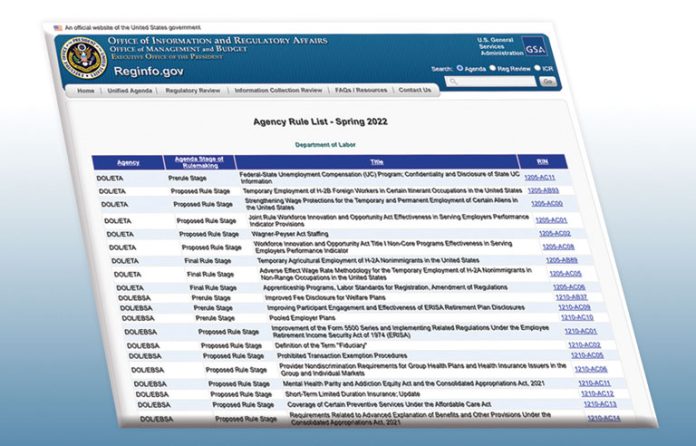Viewport: 696px width, 446px height.
Task: Click the search magnifier icon
Action: click(x=453, y=81)
